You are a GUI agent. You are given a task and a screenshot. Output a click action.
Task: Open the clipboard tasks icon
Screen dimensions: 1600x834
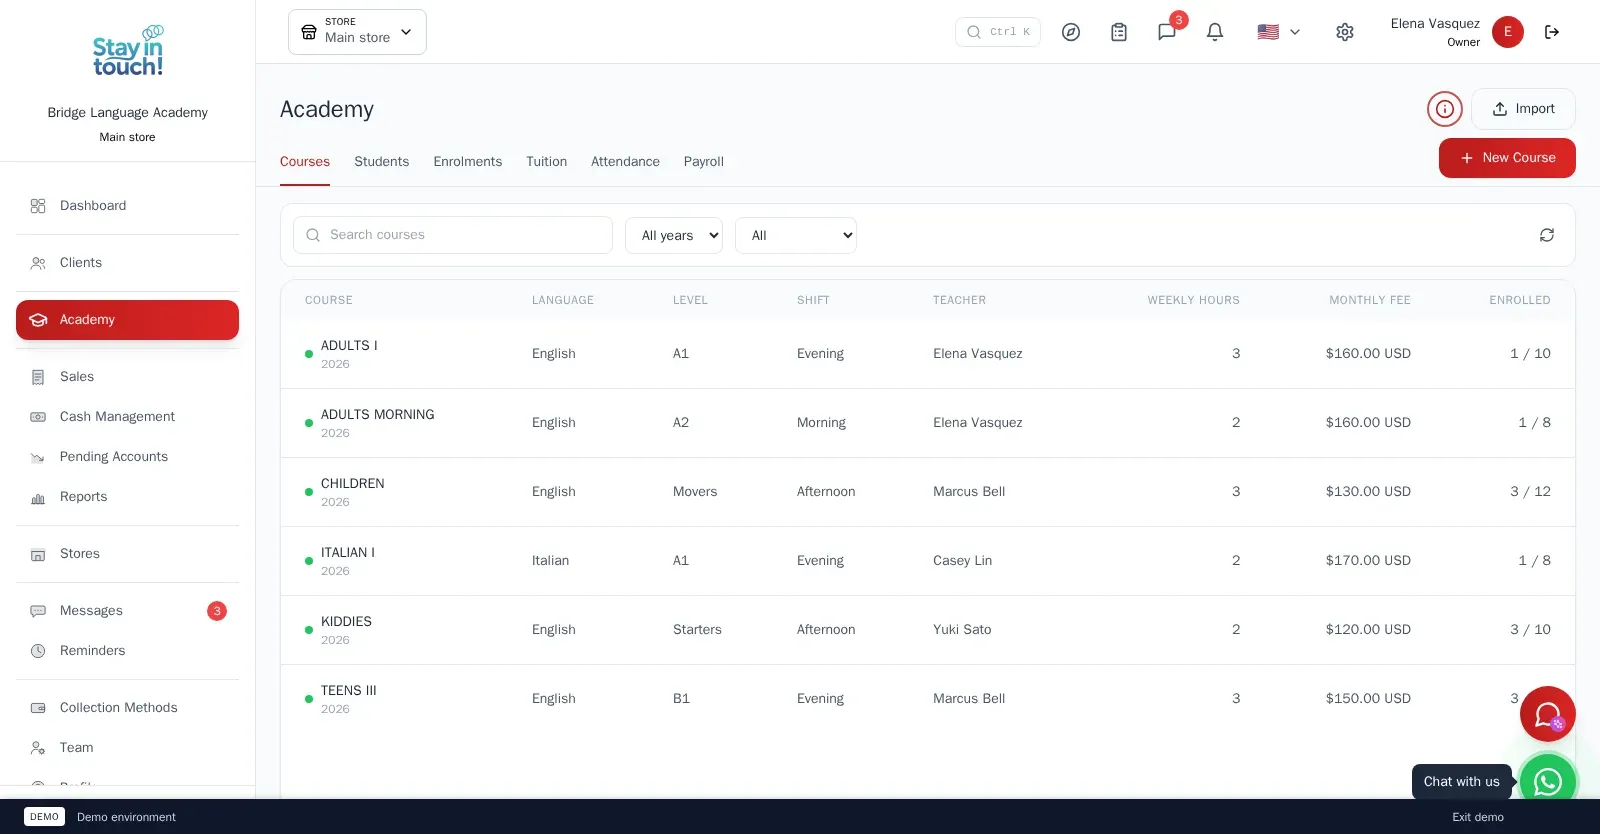point(1119,32)
